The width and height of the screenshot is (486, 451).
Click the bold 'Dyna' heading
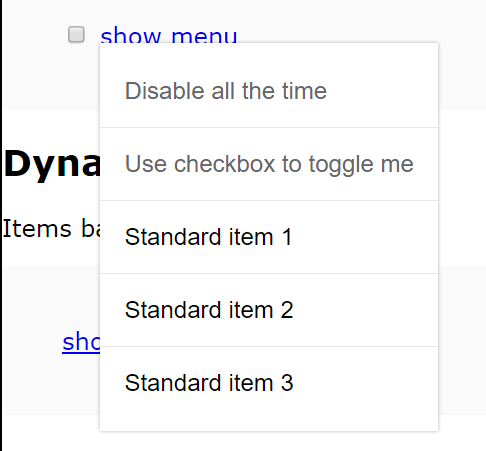click(x=52, y=164)
